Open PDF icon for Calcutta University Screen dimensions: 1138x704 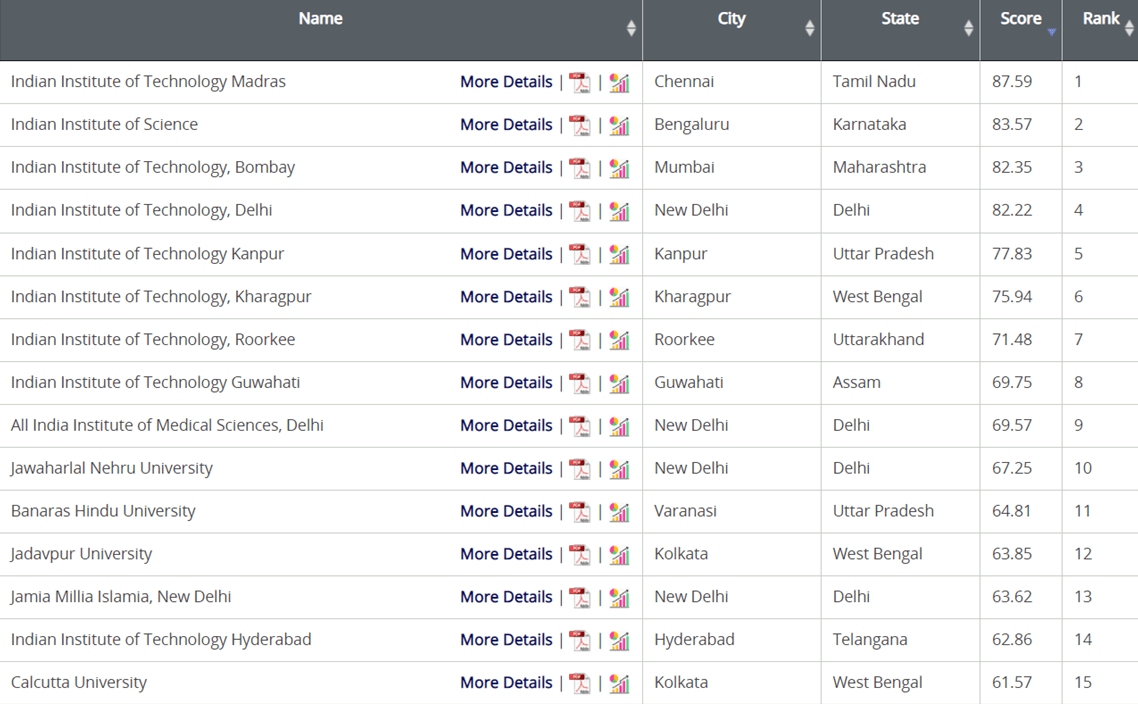click(580, 684)
